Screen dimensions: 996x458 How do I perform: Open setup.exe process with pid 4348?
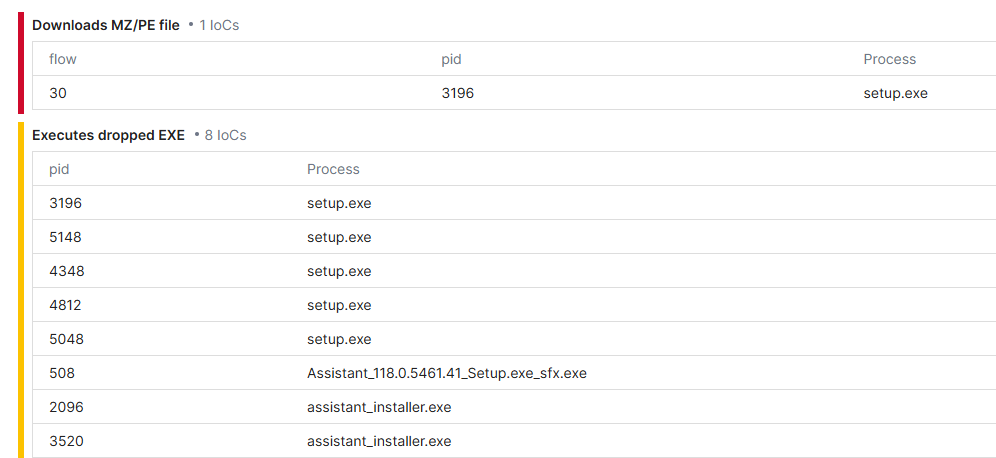click(339, 271)
